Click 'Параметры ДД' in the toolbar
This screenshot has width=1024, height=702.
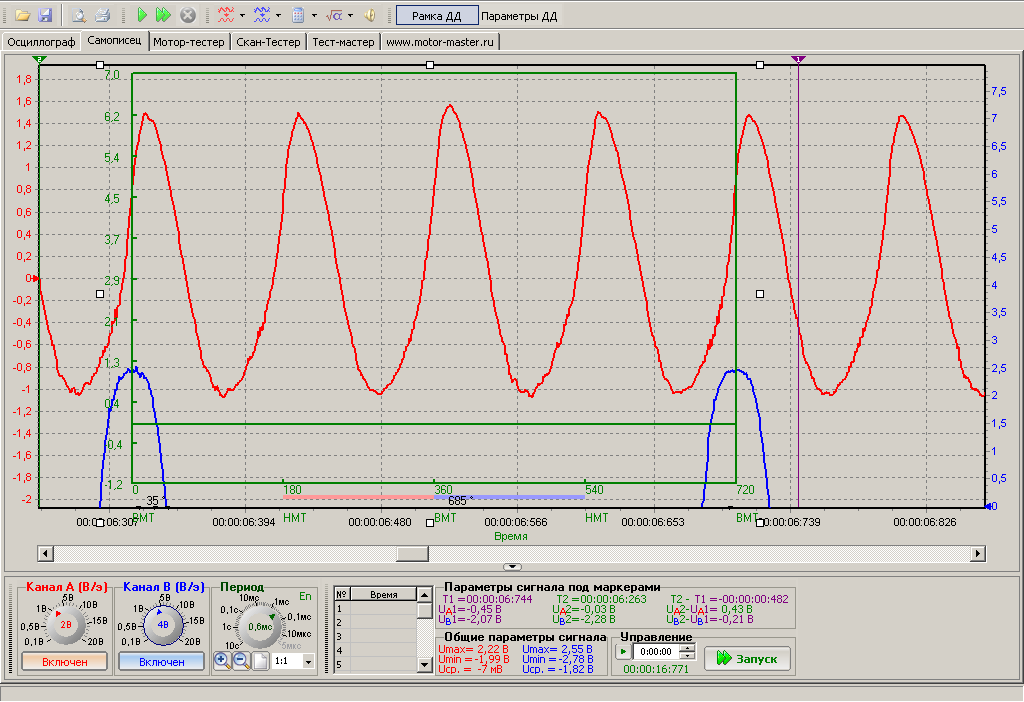click(519, 16)
